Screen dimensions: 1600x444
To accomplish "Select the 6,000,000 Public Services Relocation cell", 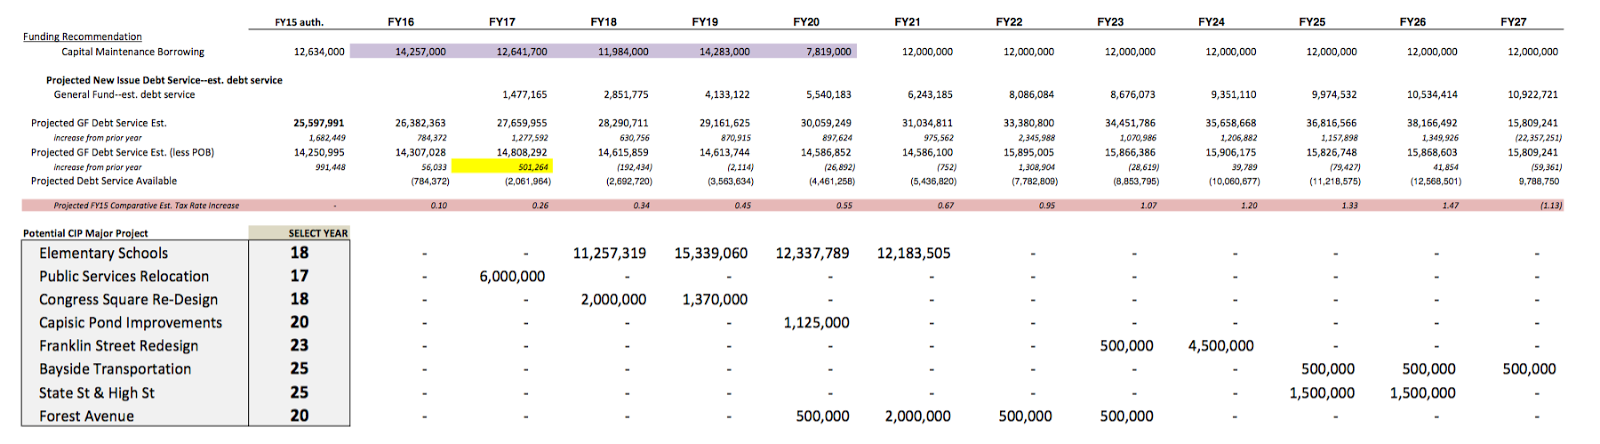I will click(512, 276).
